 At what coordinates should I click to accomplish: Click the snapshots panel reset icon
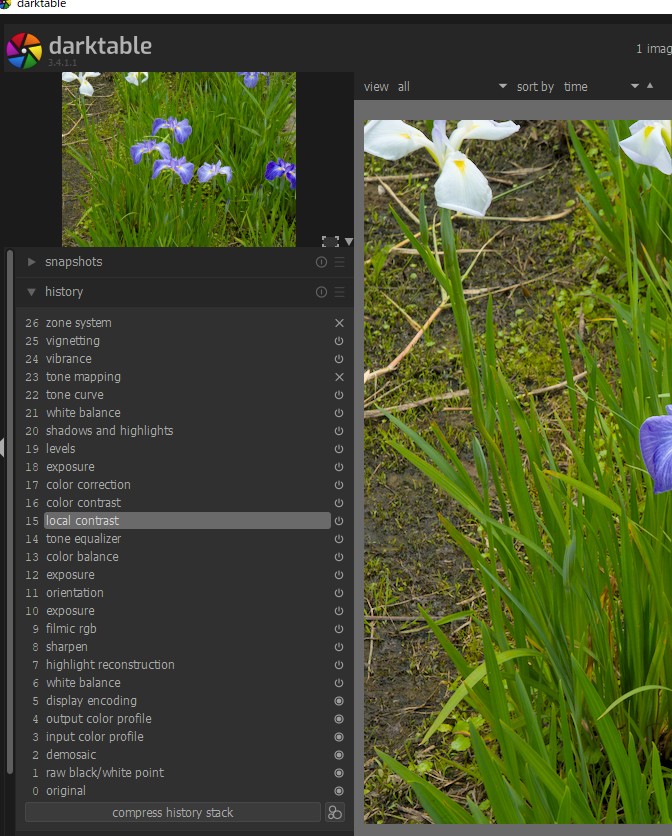point(321,262)
